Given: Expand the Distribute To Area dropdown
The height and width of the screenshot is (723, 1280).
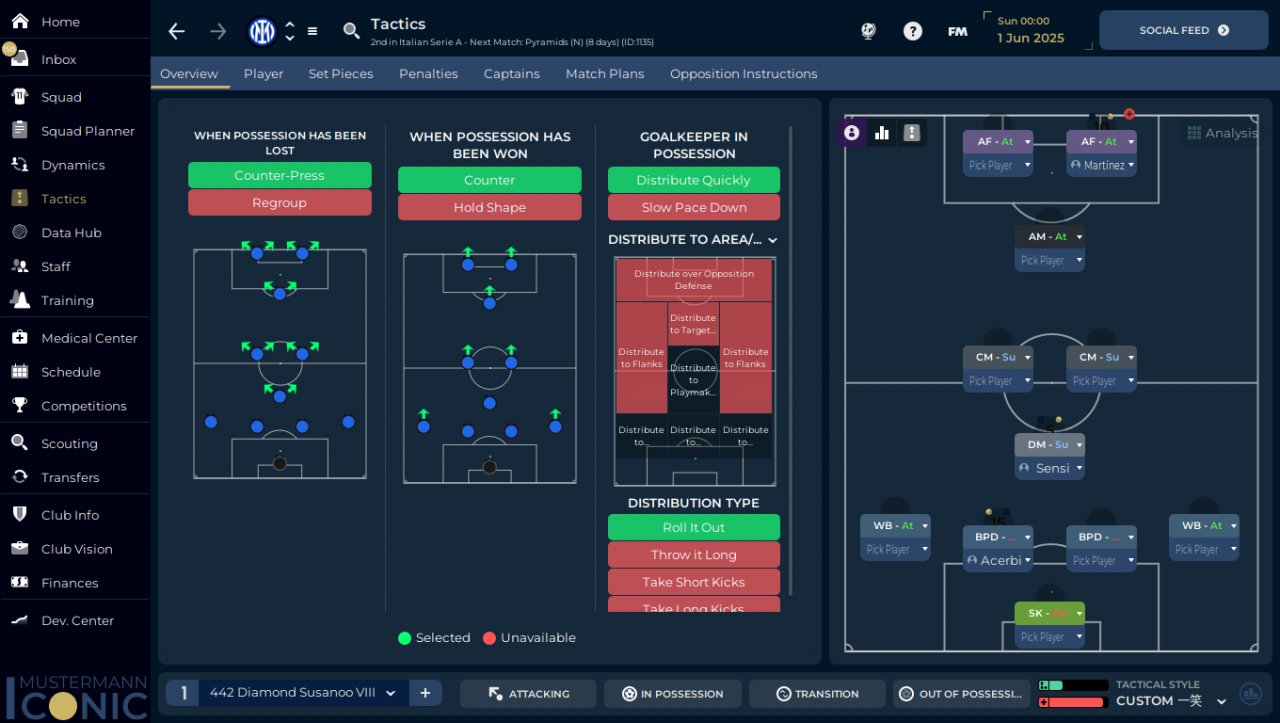Looking at the screenshot, I should click(x=693, y=240).
